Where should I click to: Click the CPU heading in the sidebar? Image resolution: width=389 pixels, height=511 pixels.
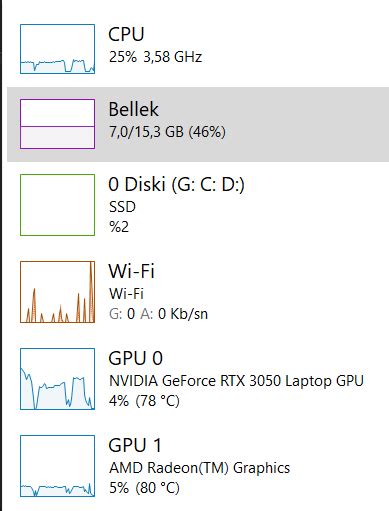click(x=126, y=34)
